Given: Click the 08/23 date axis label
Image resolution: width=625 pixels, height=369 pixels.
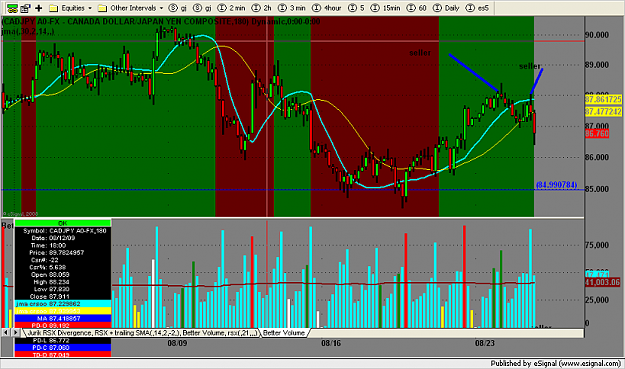Looking at the screenshot, I should pyautogui.click(x=484, y=343).
